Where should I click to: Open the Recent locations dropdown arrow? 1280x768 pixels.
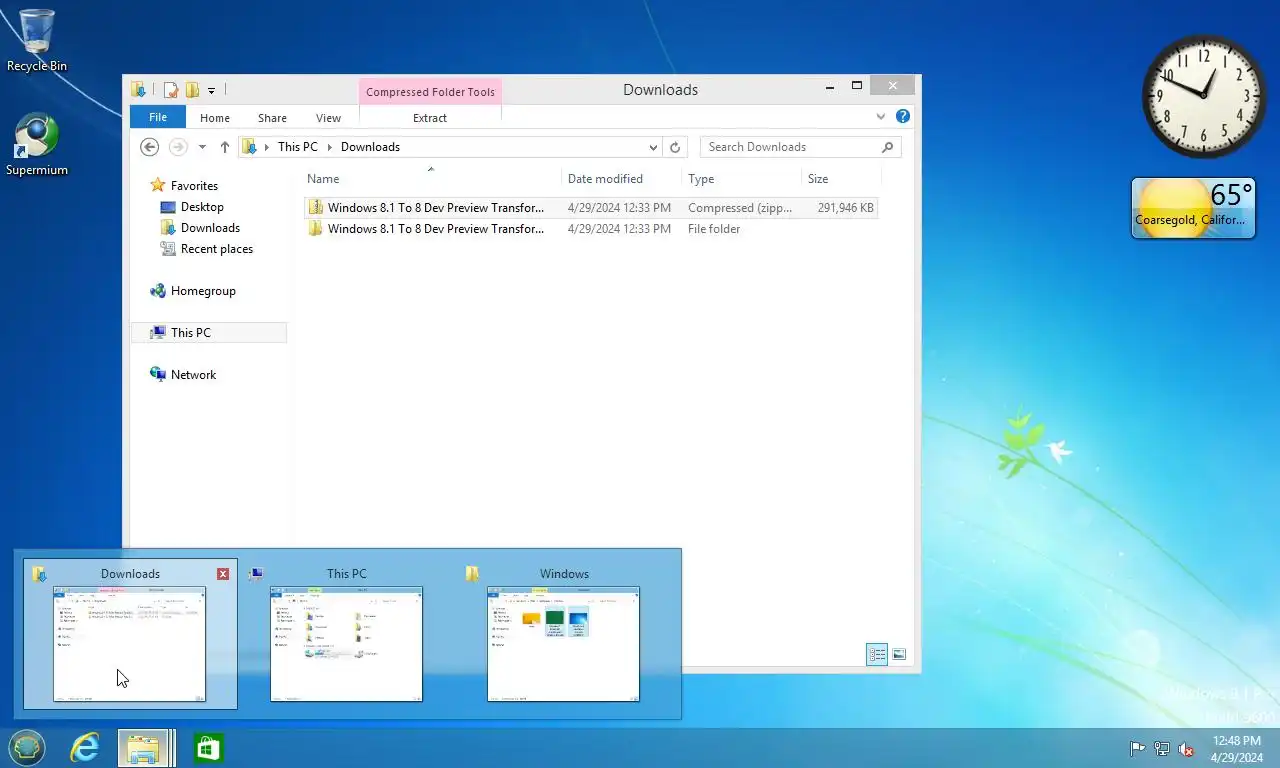202,147
